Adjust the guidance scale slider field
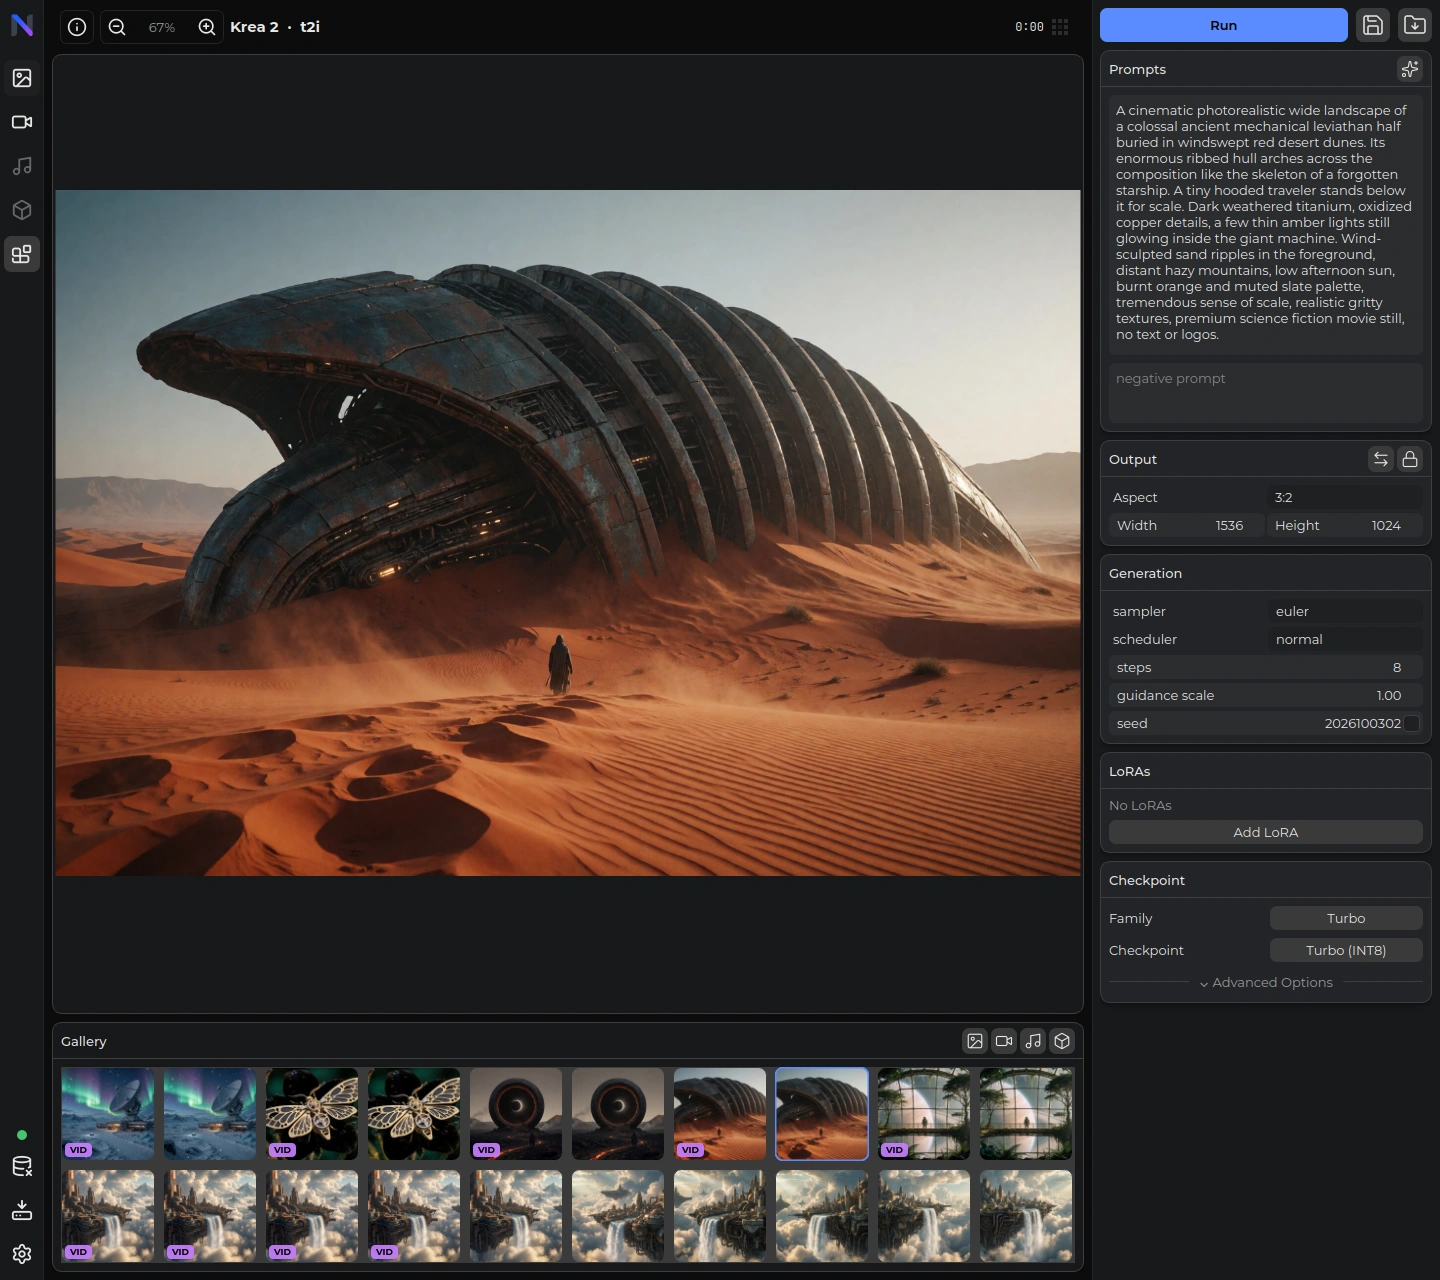The width and height of the screenshot is (1440, 1280). point(1266,695)
